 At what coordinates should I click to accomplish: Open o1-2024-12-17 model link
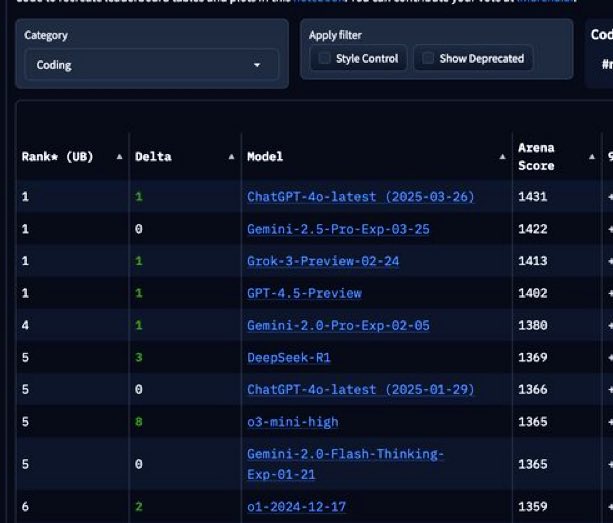[x=296, y=507]
